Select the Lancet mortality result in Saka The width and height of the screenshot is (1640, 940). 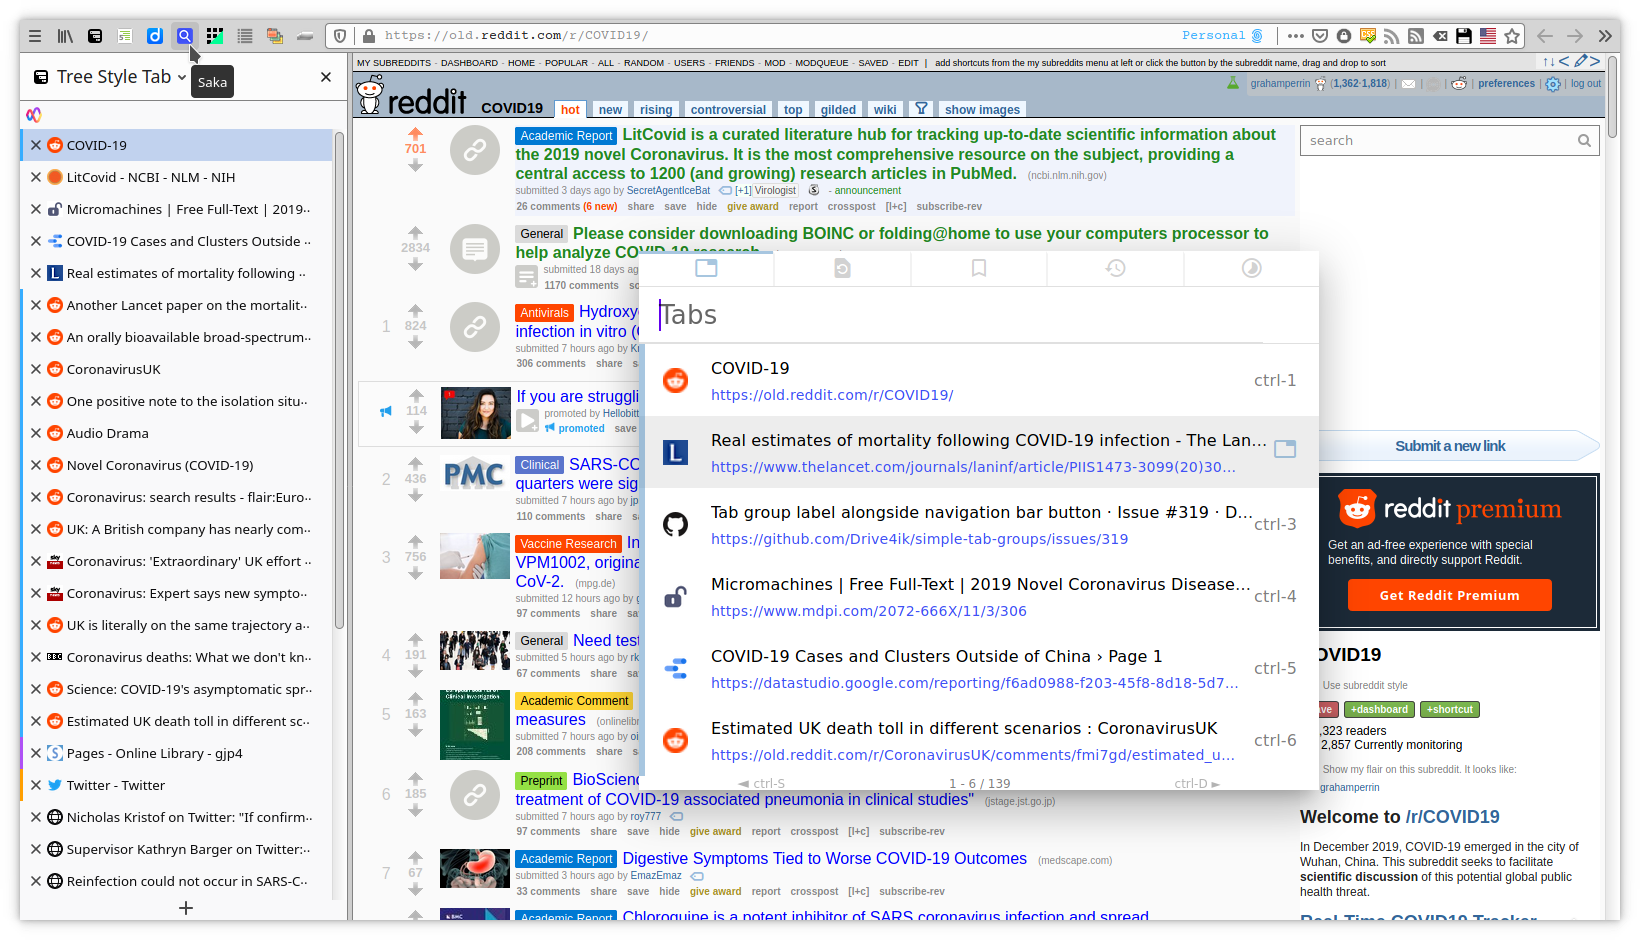coord(980,452)
